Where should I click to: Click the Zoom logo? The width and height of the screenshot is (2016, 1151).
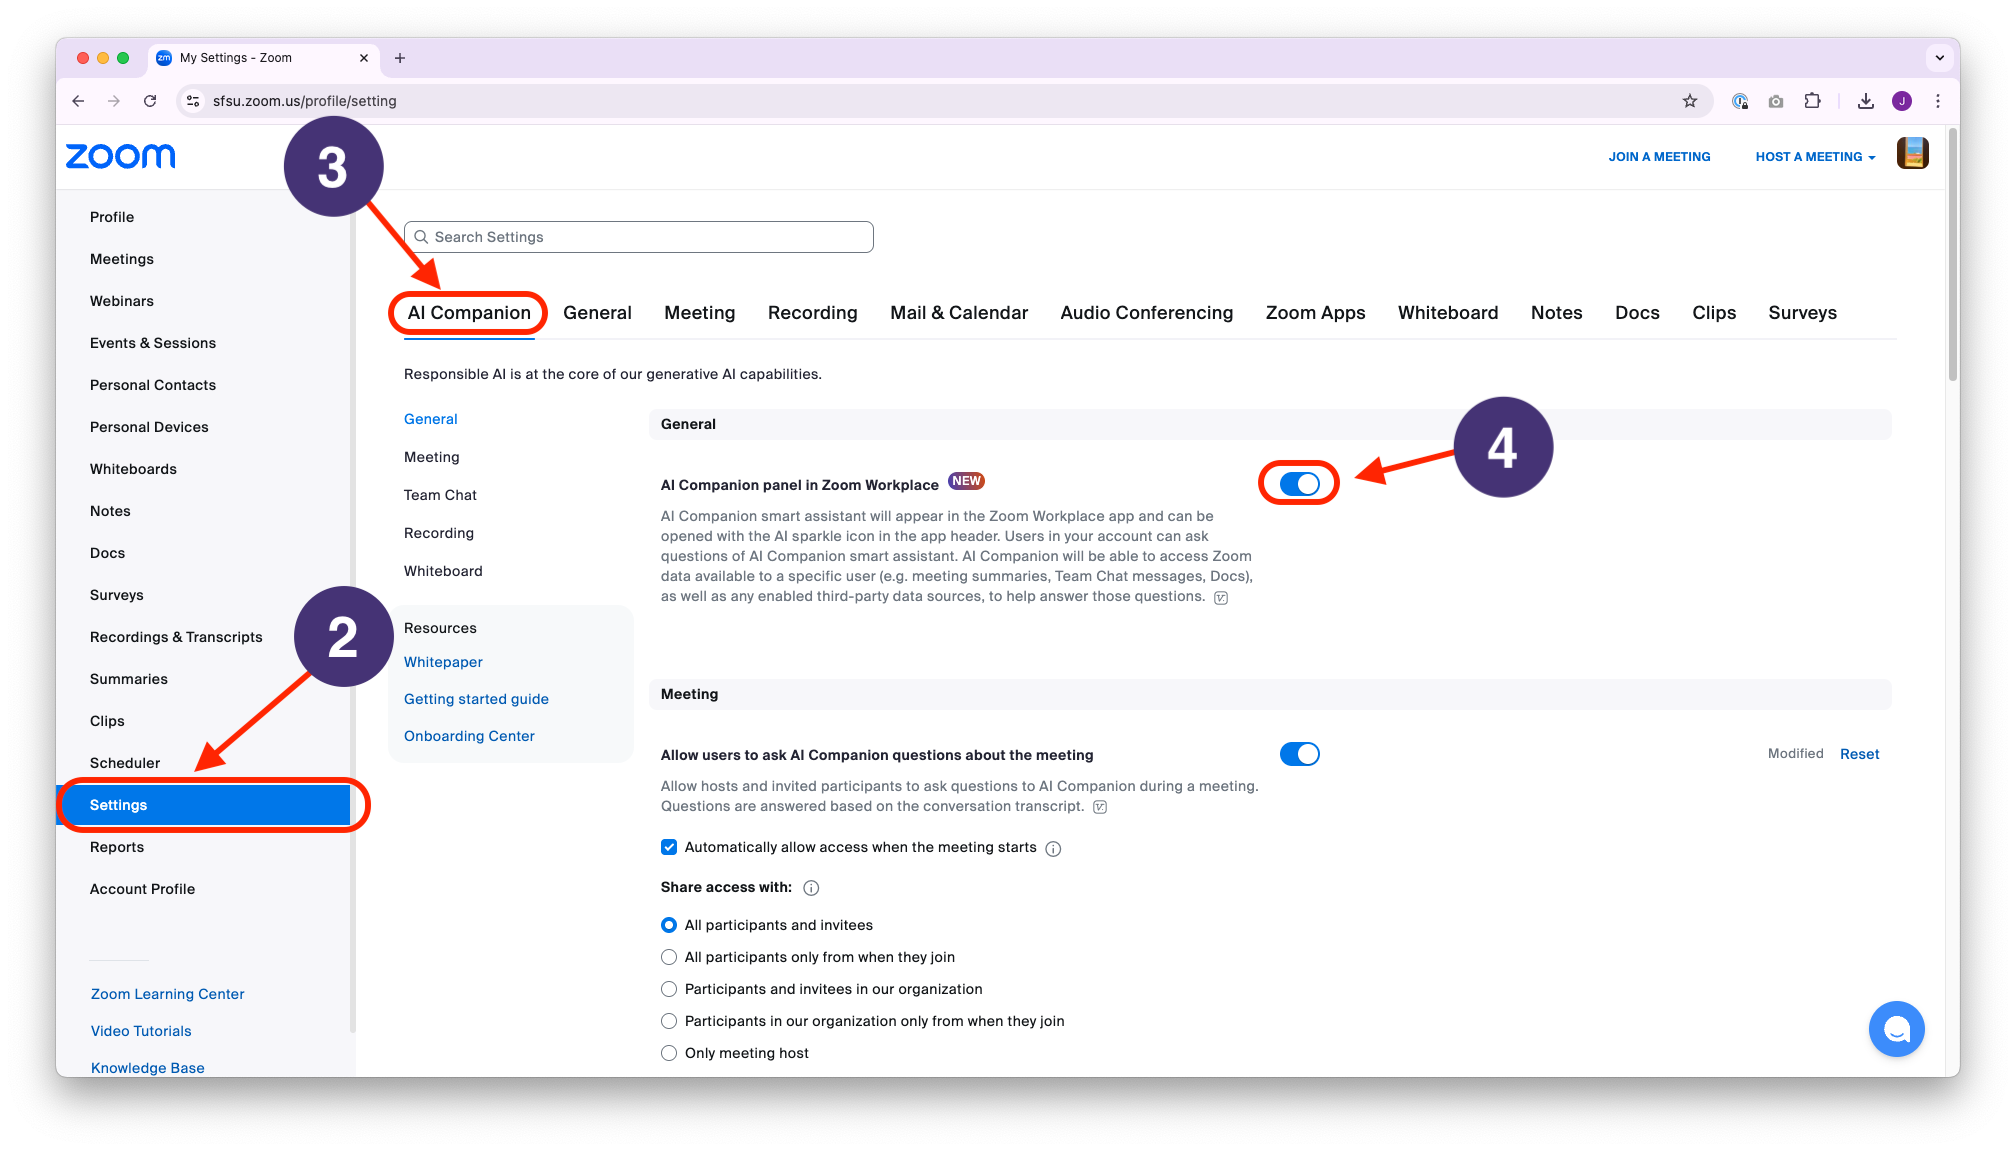pyautogui.click(x=121, y=156)
